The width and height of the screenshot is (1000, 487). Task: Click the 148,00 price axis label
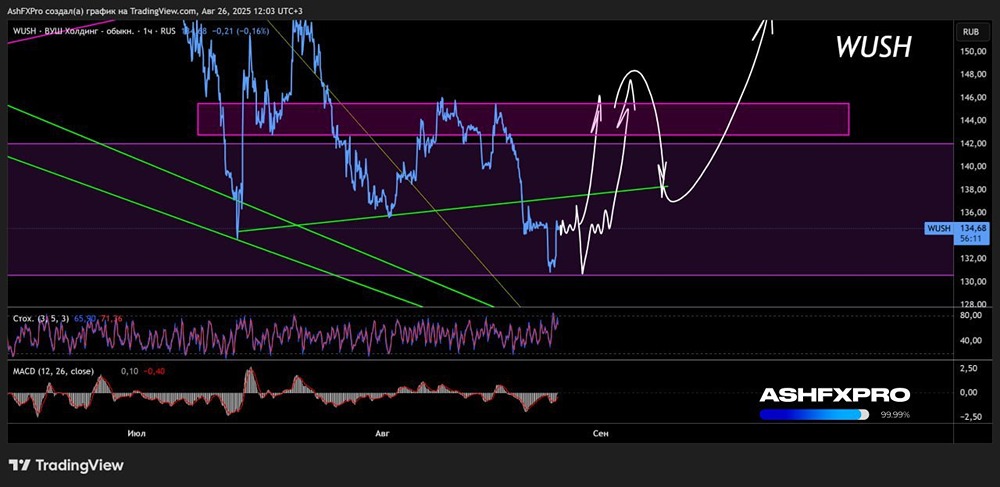(x=971, y=75)
